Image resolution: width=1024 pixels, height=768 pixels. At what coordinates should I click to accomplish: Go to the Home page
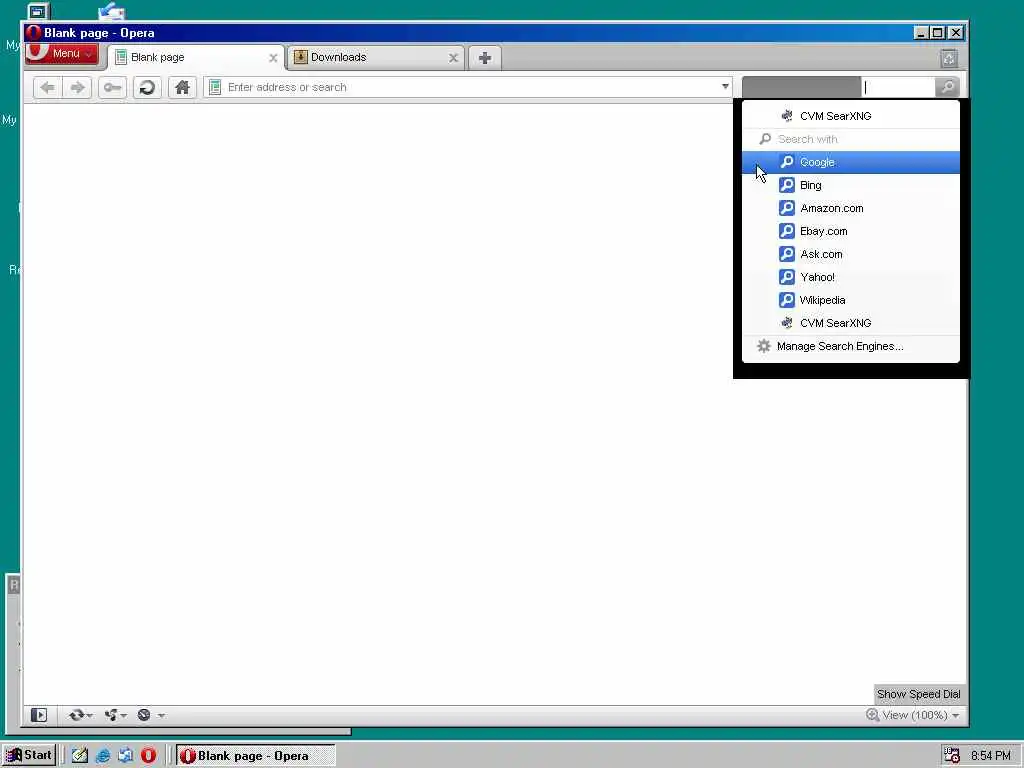coord(182,88)
